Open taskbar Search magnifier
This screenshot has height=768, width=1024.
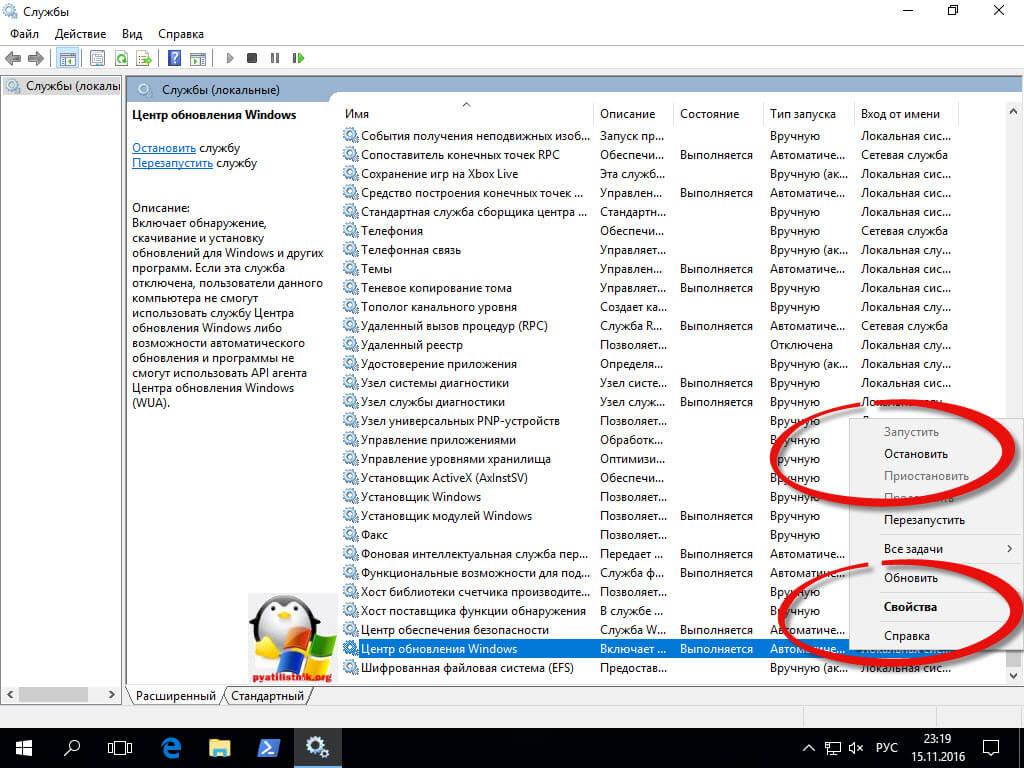coord(72,748)
